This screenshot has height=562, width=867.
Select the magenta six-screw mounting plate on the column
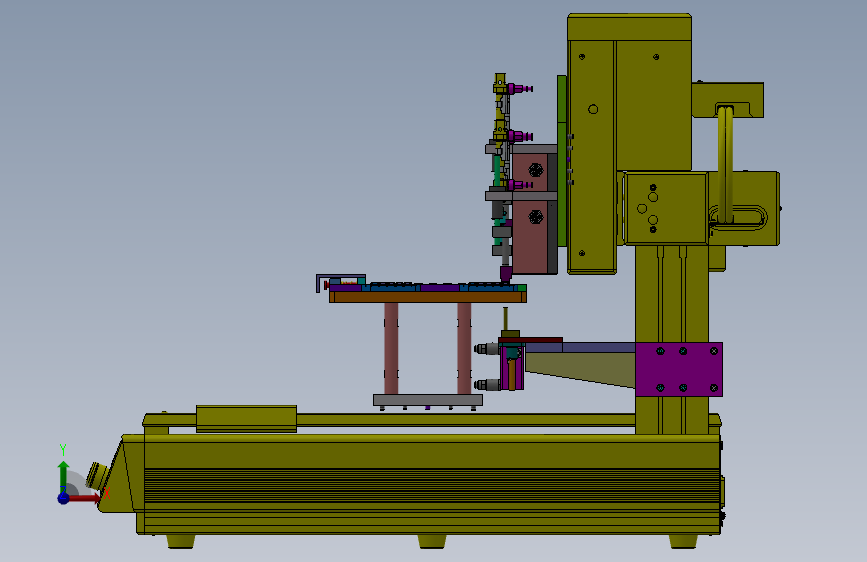tap(679, 370)
